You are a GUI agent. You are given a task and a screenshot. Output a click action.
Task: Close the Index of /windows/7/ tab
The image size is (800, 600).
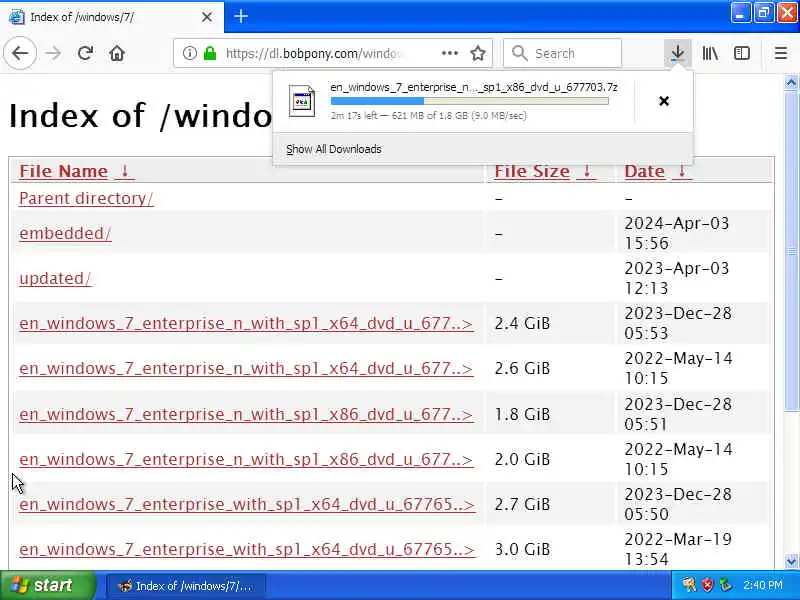click(x=207, y=17)
